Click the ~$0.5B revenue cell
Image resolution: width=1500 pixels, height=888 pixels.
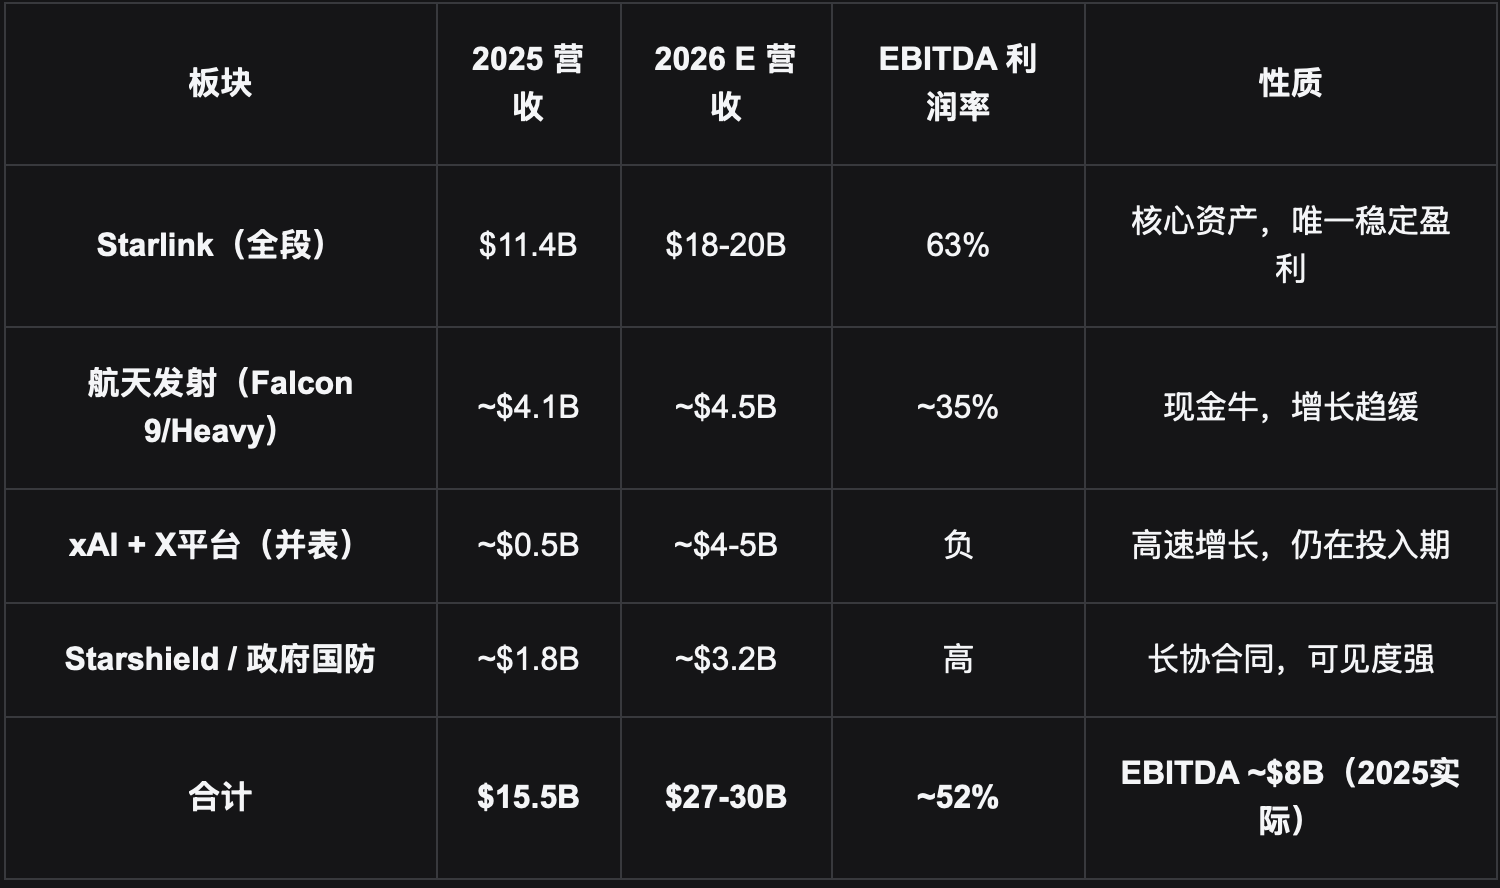click(527, 545)
